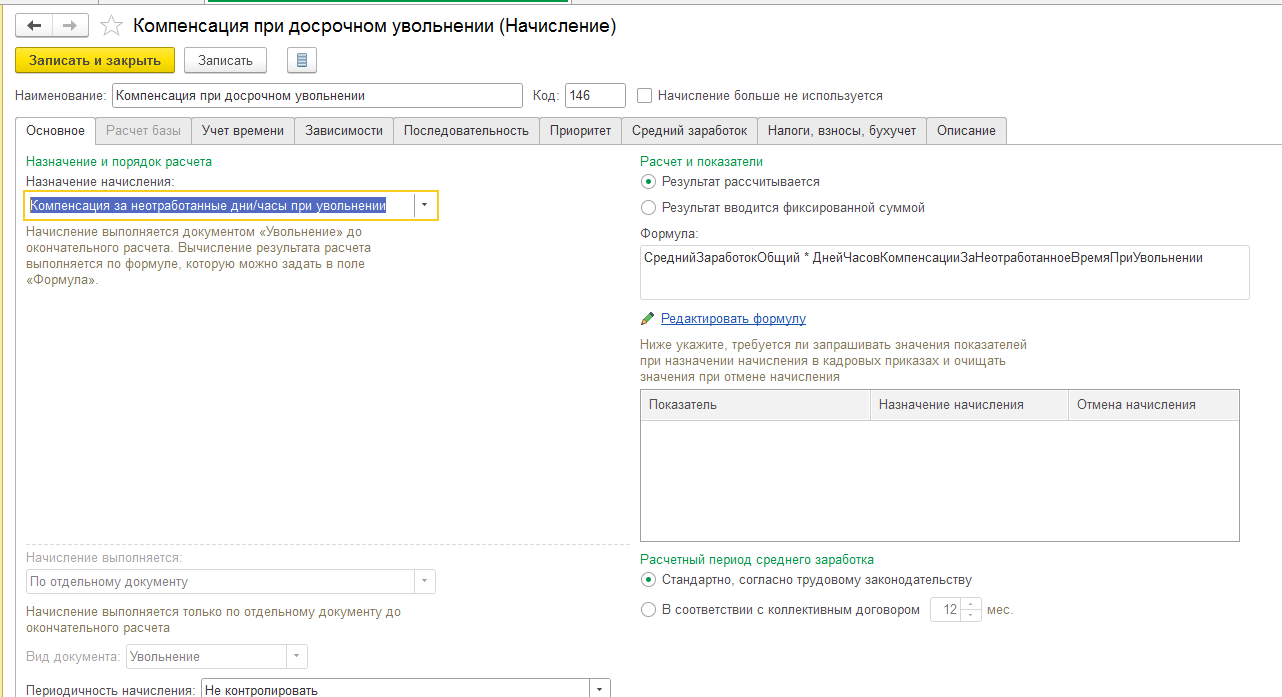Click into the Код field
The image size is (1282, 697).
(x=595, y=96)
